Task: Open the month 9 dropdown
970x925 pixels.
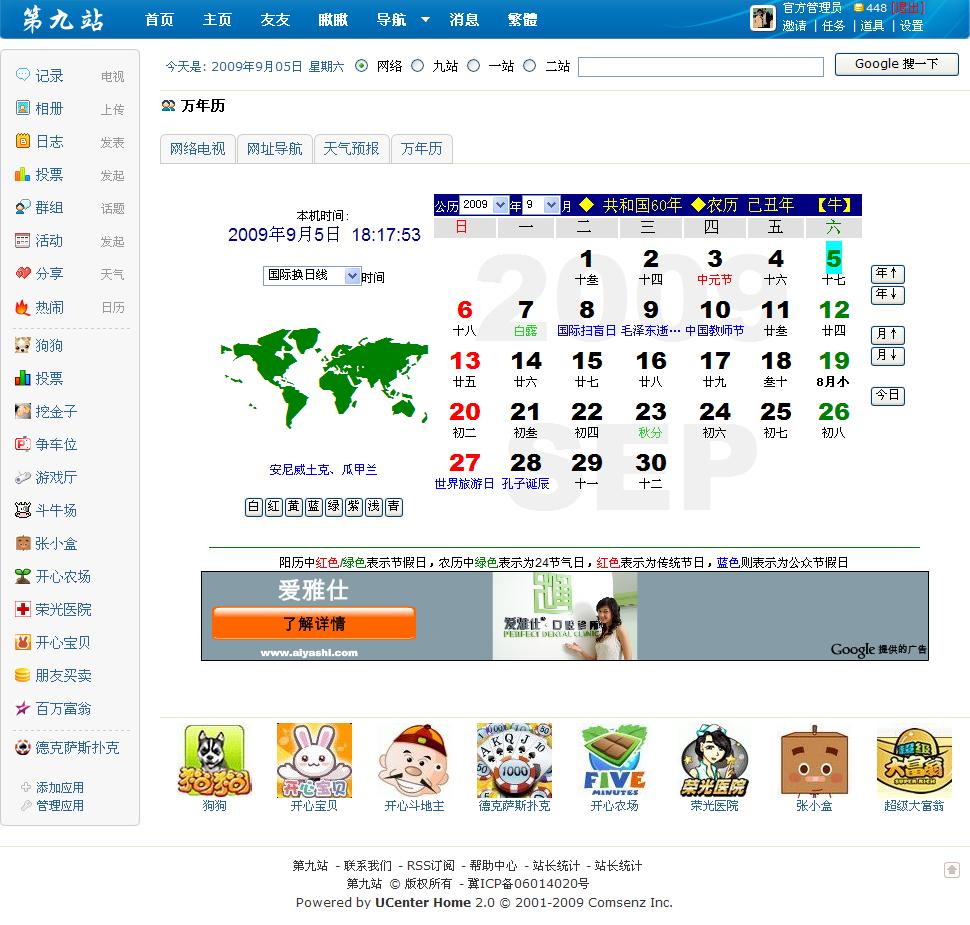Action: click(x=541, y=204)
